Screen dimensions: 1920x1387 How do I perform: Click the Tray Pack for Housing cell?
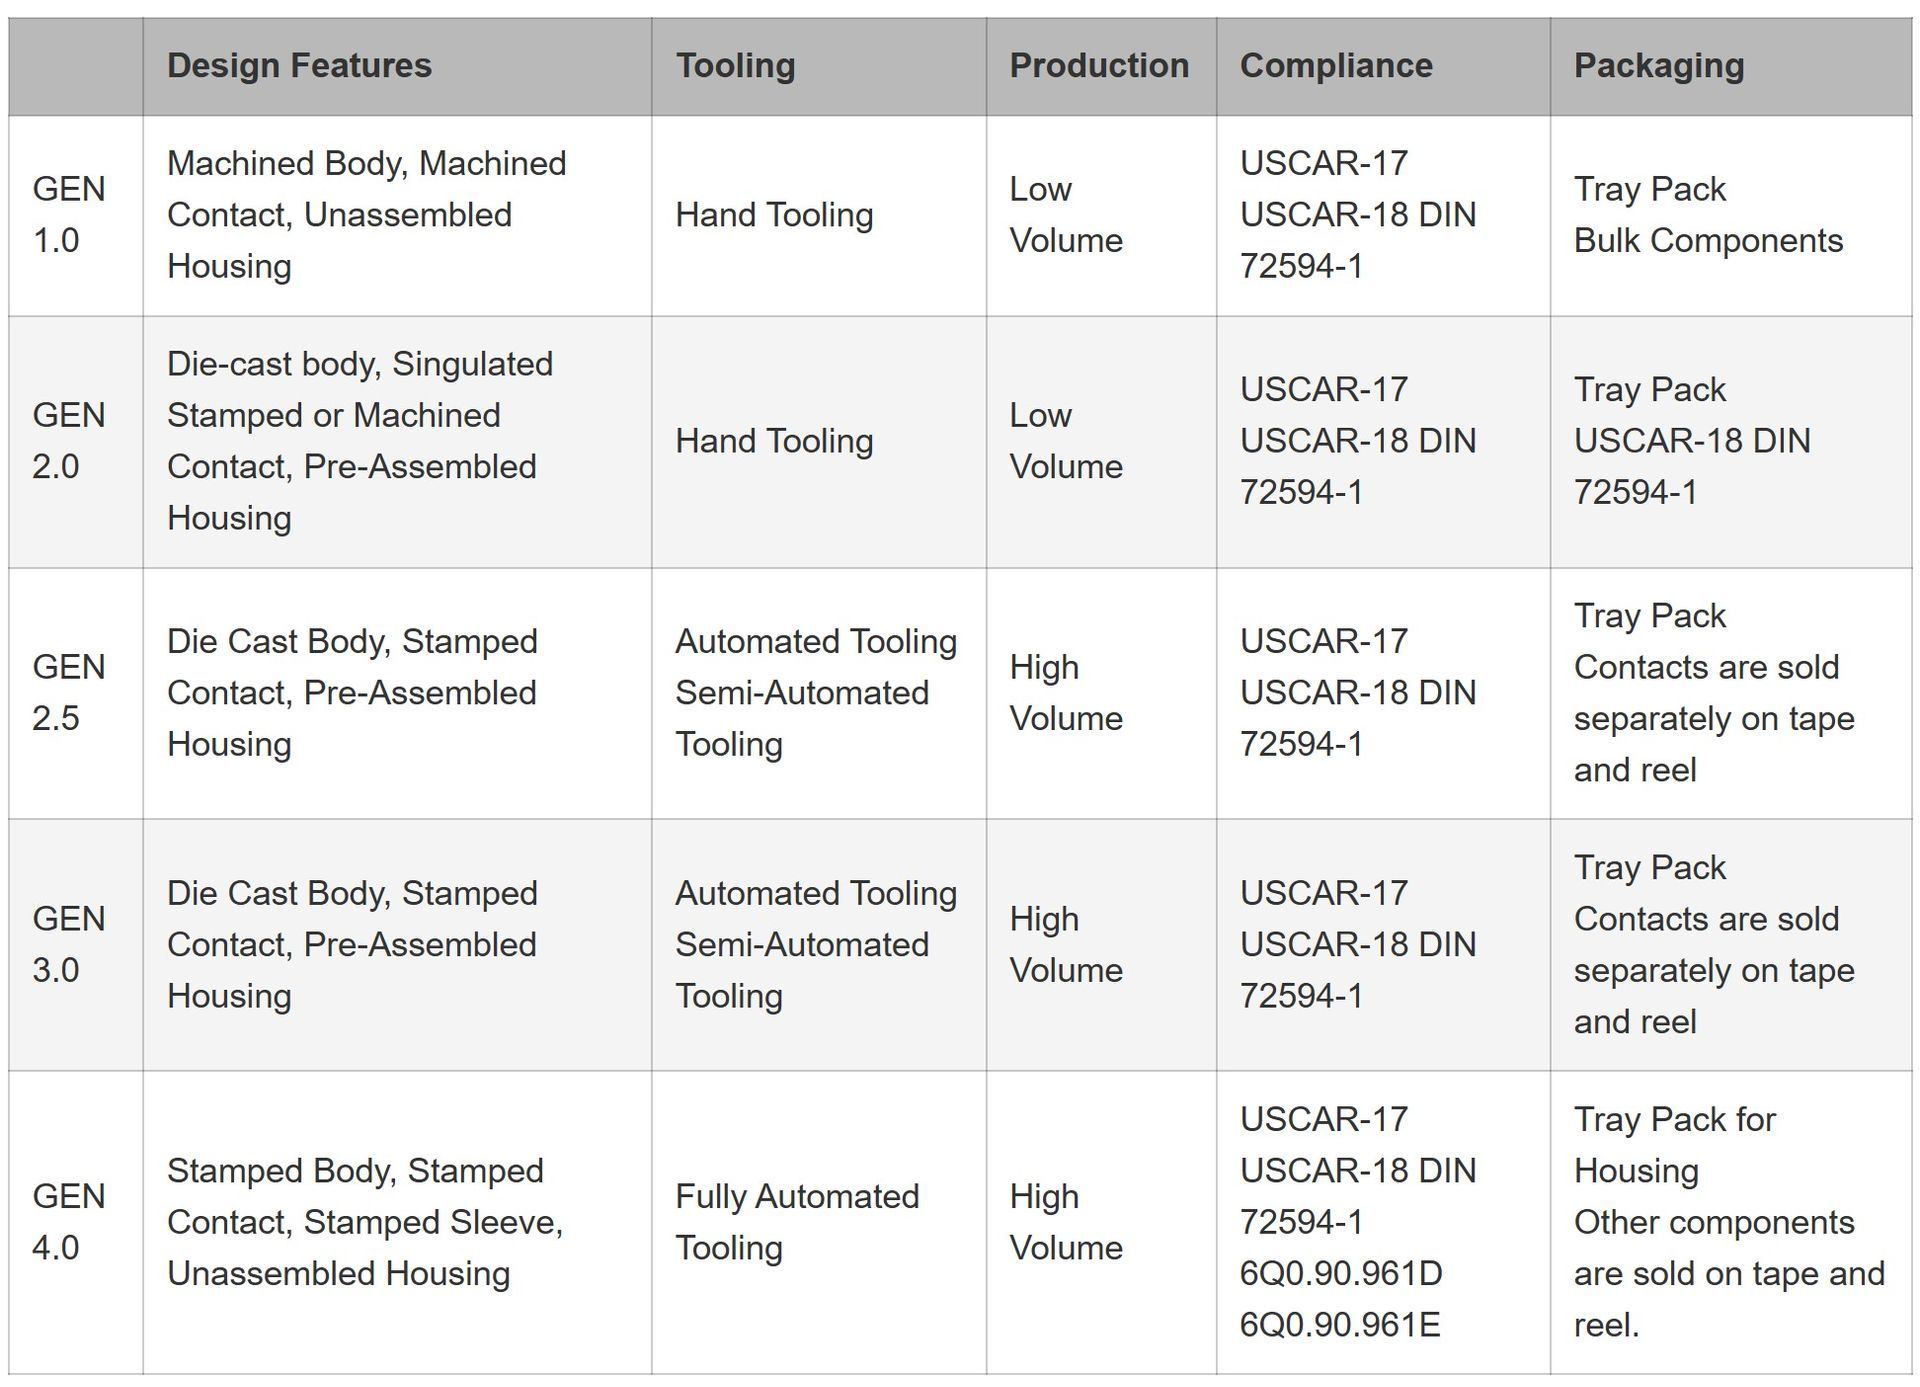point(1728,1222)
